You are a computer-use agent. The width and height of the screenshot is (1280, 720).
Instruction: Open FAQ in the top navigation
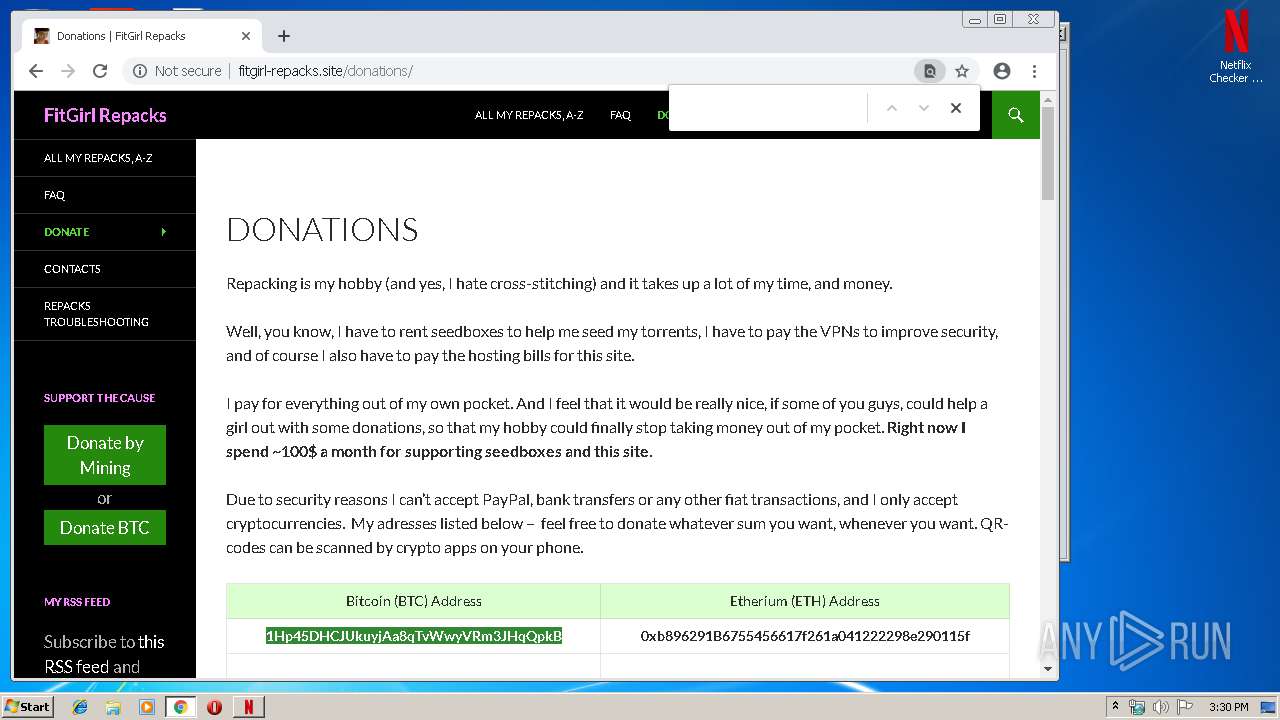pyautogui.click(x=620, y=115)
